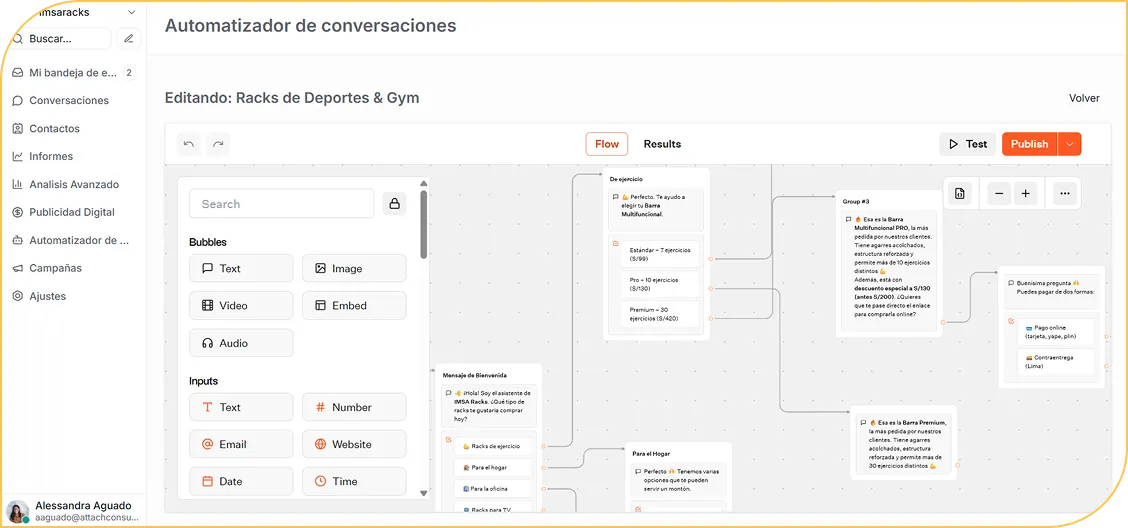Switch to the Results tab
Image resolution: width=1128 pixels, height=528 pixels.
662,144
